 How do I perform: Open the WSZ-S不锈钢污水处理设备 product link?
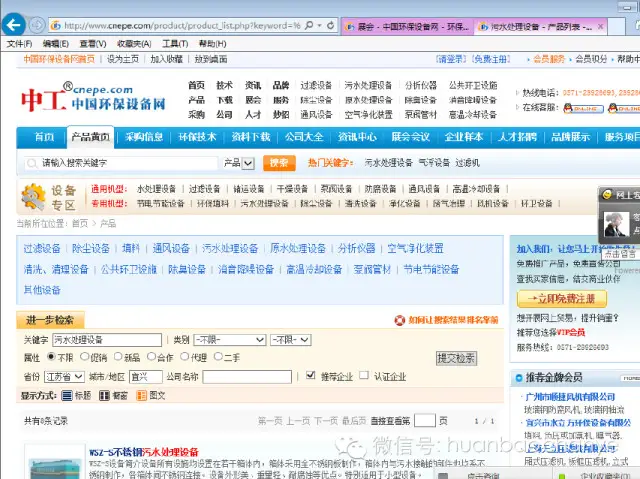(144, 452)
